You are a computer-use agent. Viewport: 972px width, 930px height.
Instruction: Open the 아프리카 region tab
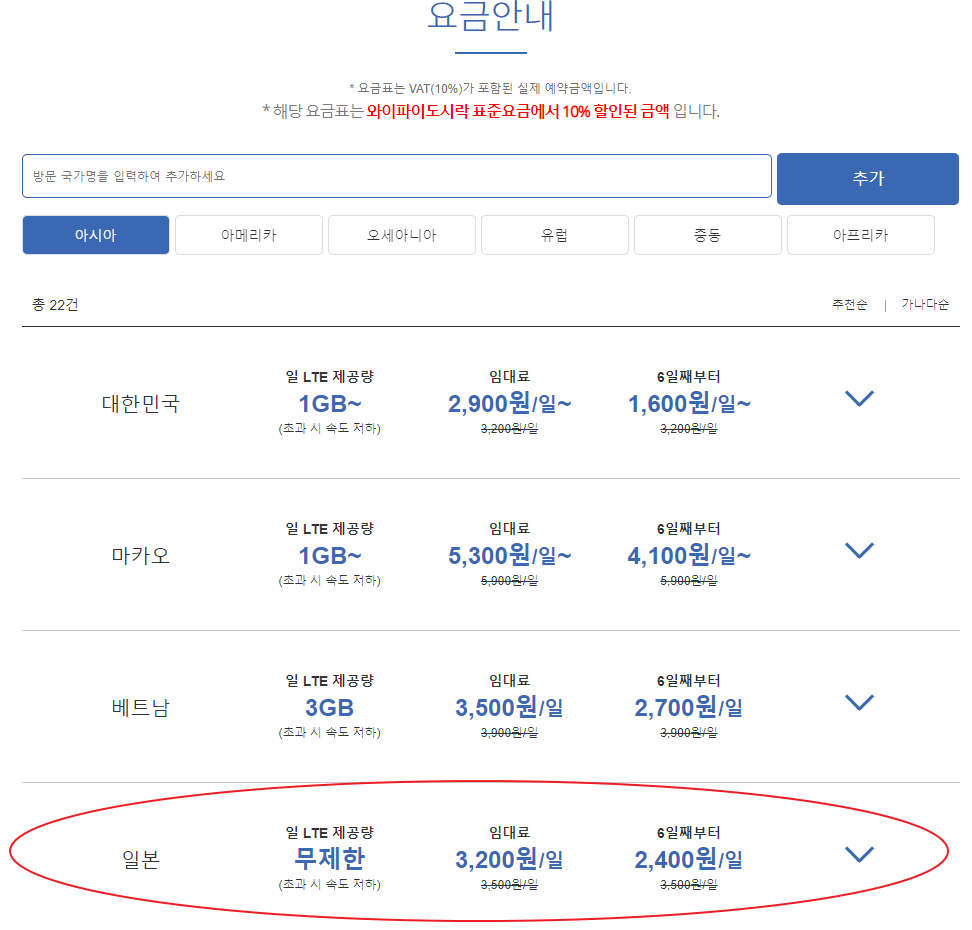860,235
